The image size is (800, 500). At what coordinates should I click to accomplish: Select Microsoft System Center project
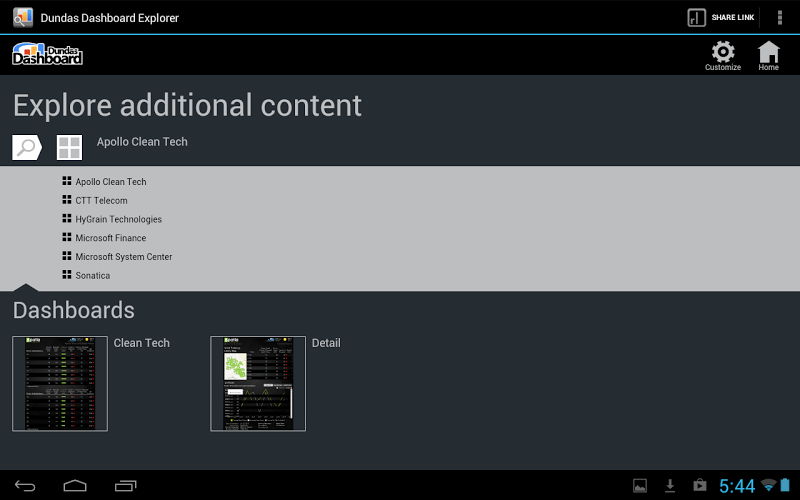(x=123, y=257)
